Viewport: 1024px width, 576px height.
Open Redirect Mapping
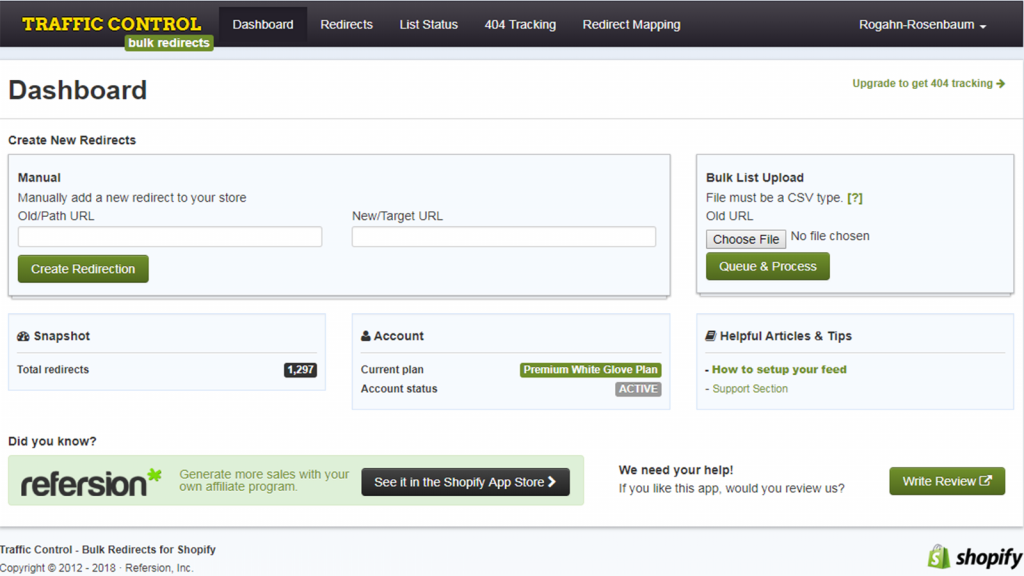point(631,24)
